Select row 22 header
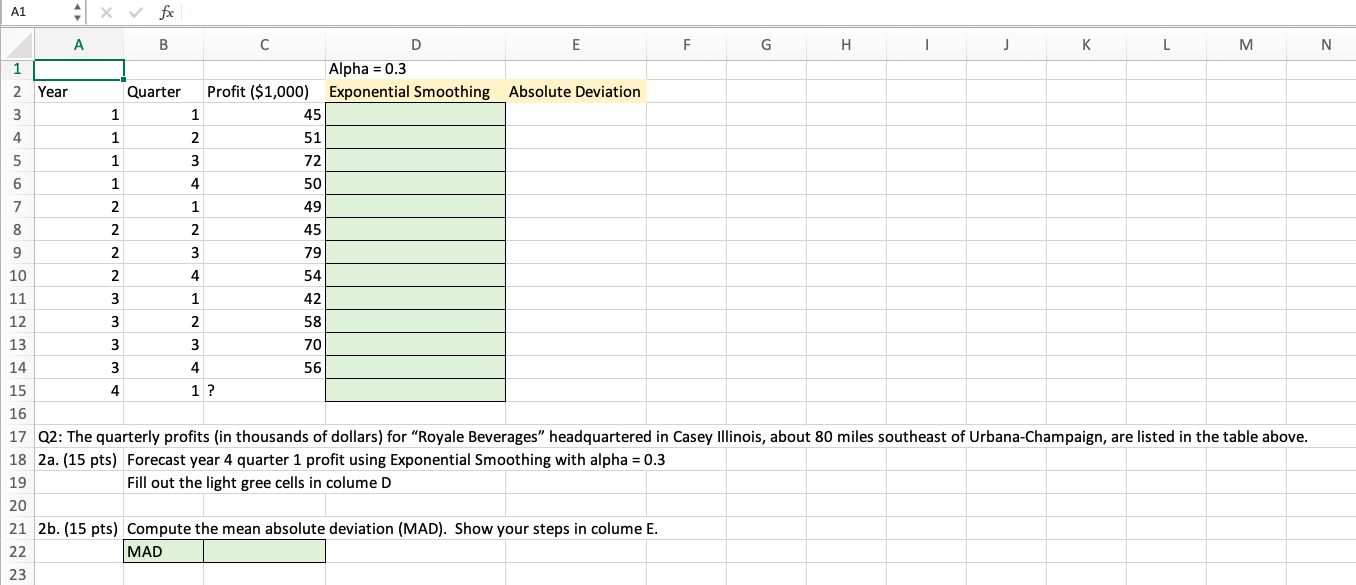This screenshot has width=1356, height=585. coord(17,551)
